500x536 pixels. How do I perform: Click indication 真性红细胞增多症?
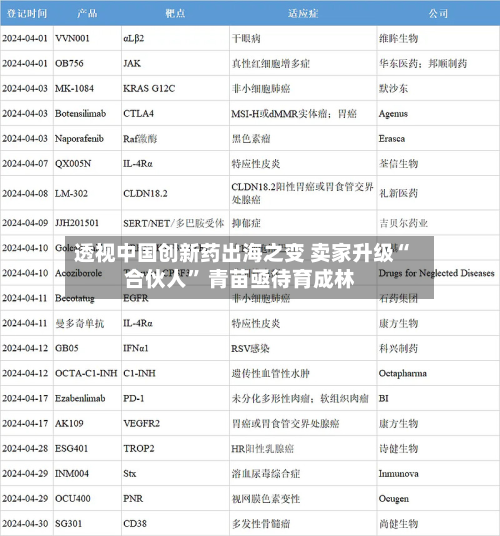(x=271, y=63)
